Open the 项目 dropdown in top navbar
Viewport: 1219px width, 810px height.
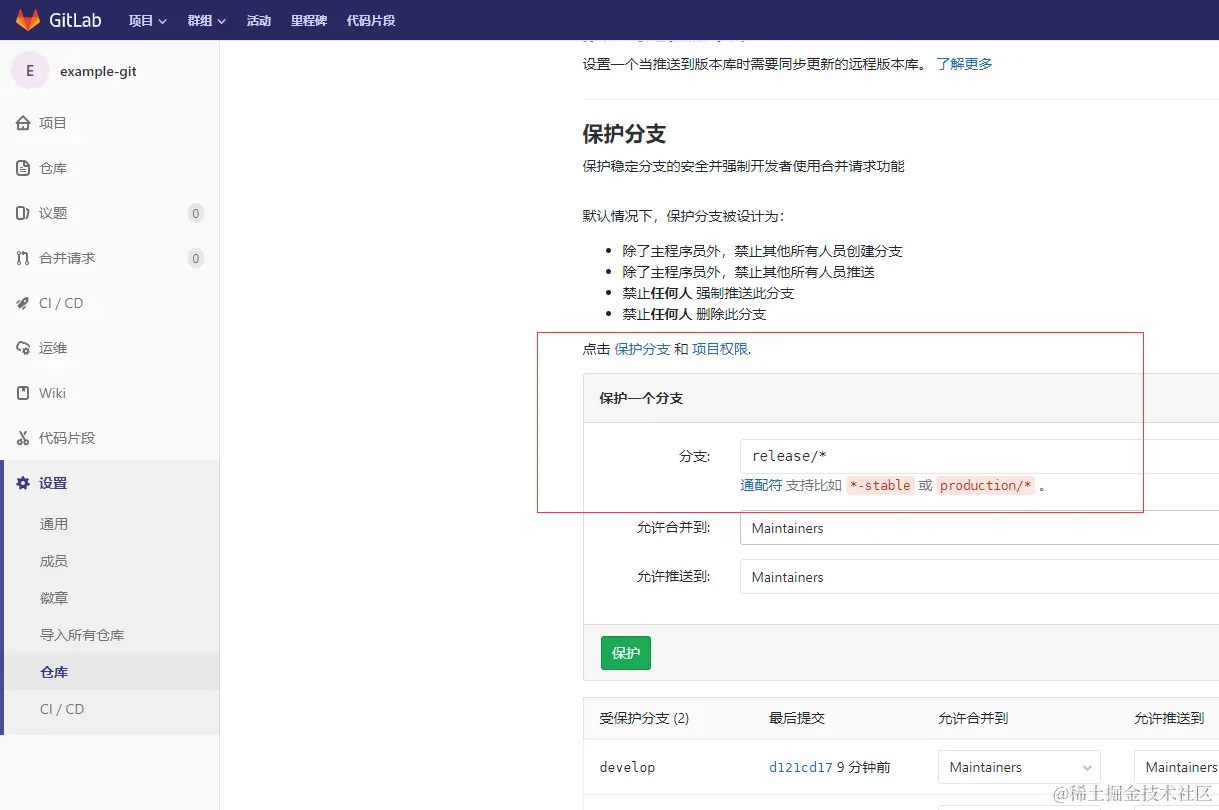[x=147, y=20]
